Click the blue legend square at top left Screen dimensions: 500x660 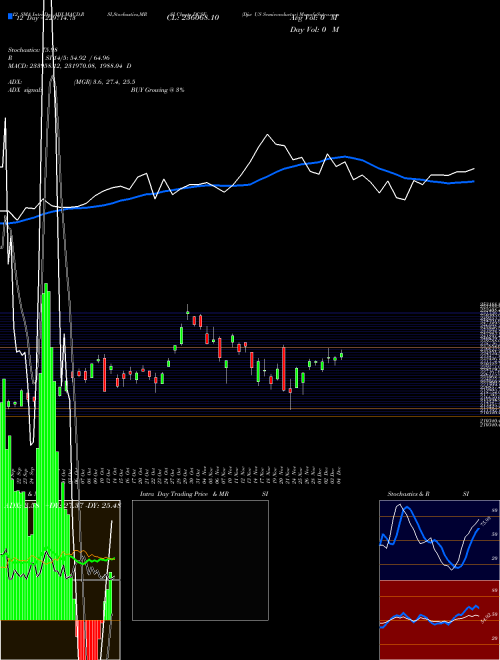click(11, 16)
